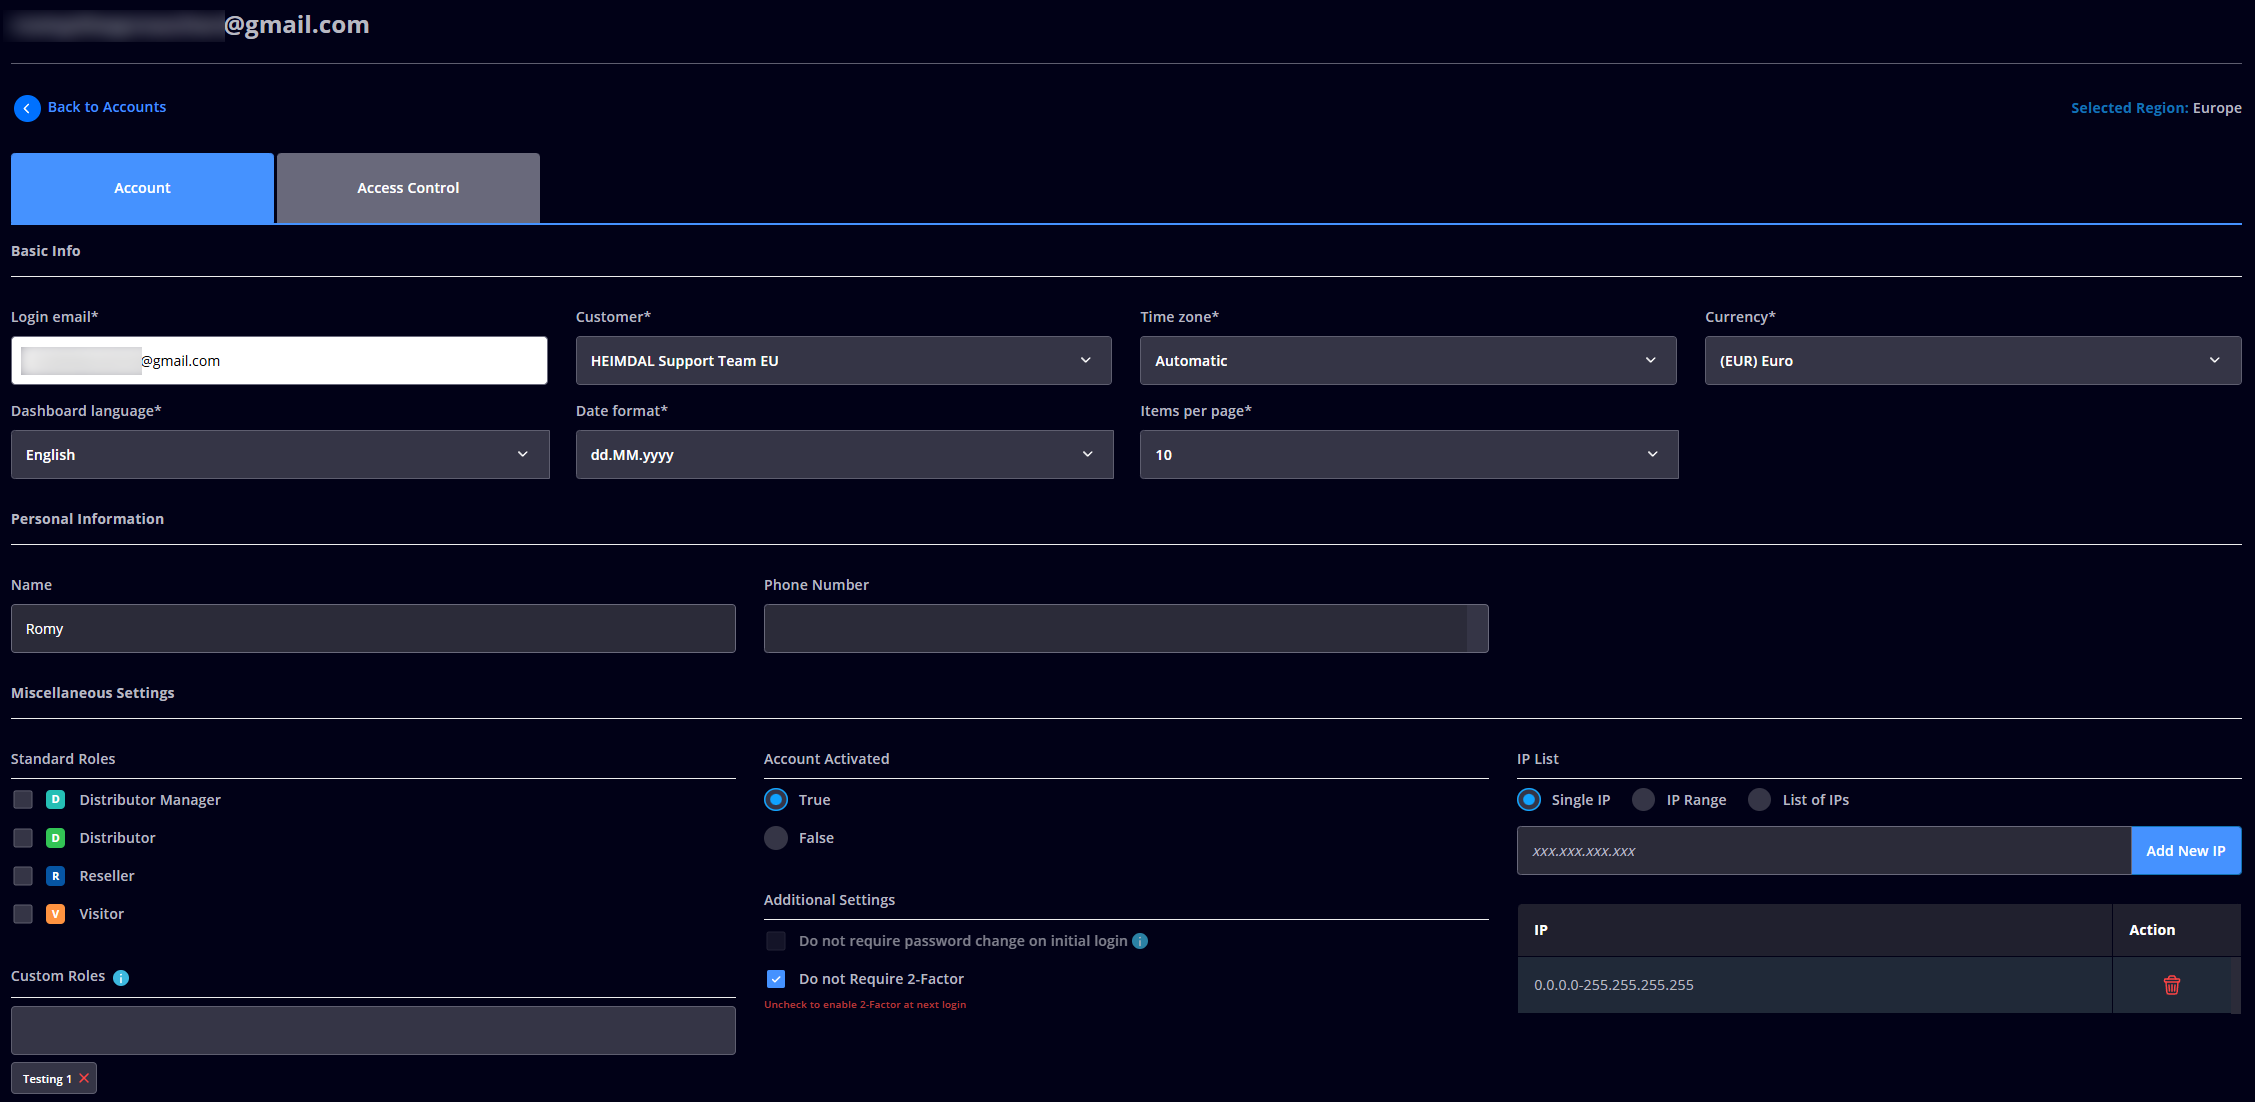Click the IP column header
The image size is (2255, 1102).
[1815, 930]
